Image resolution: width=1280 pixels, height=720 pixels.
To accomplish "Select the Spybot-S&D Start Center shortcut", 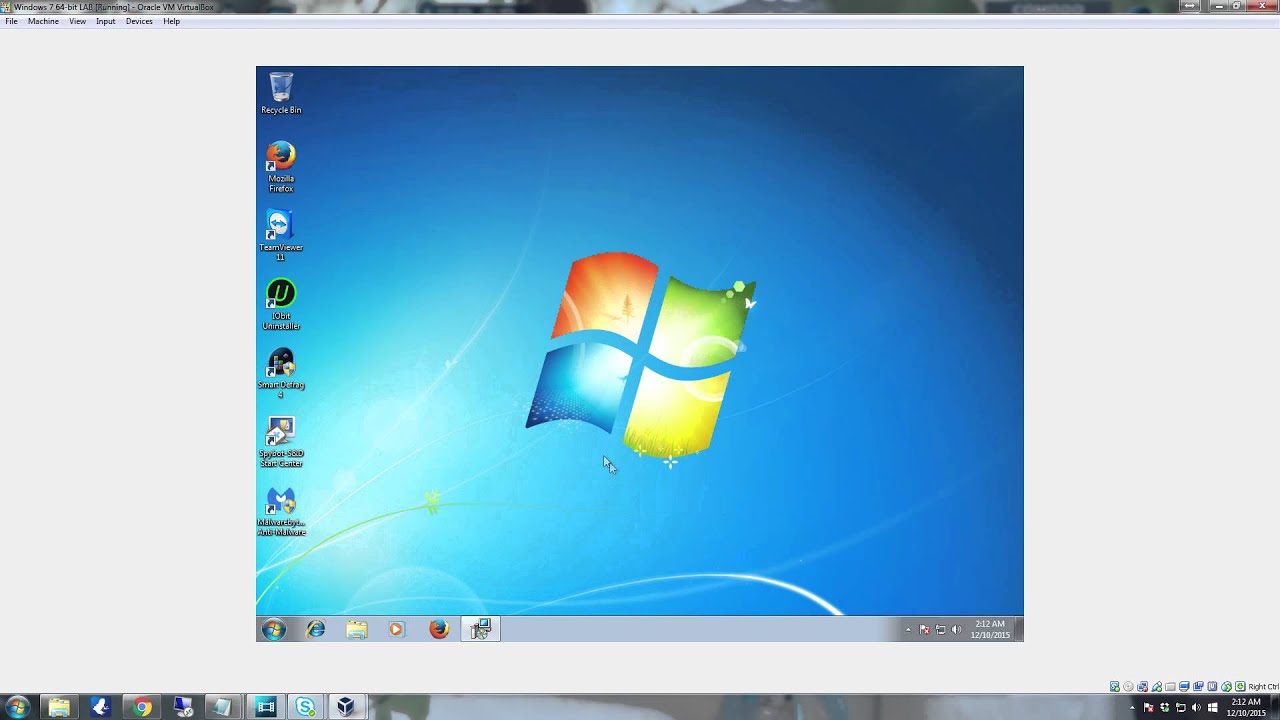I will pos(281,443).
